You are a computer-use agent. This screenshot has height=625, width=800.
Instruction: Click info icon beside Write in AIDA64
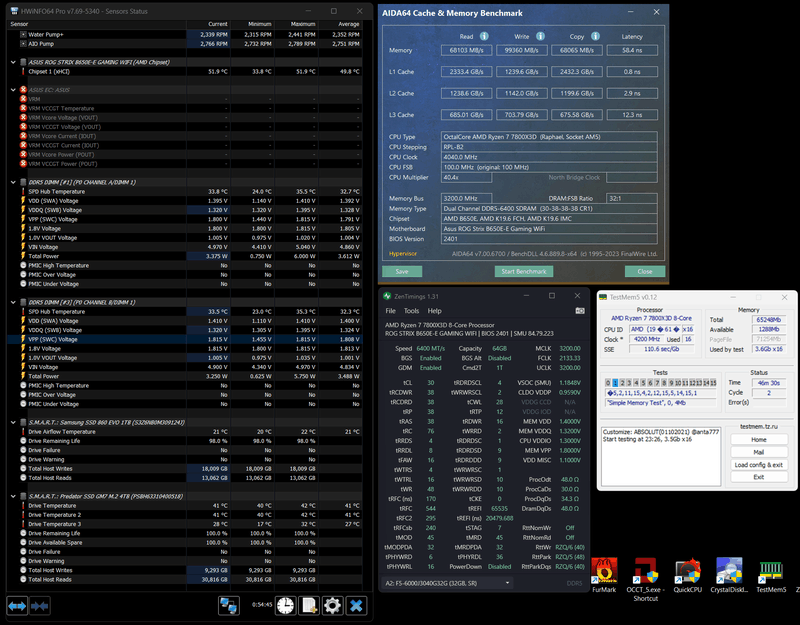540,36
